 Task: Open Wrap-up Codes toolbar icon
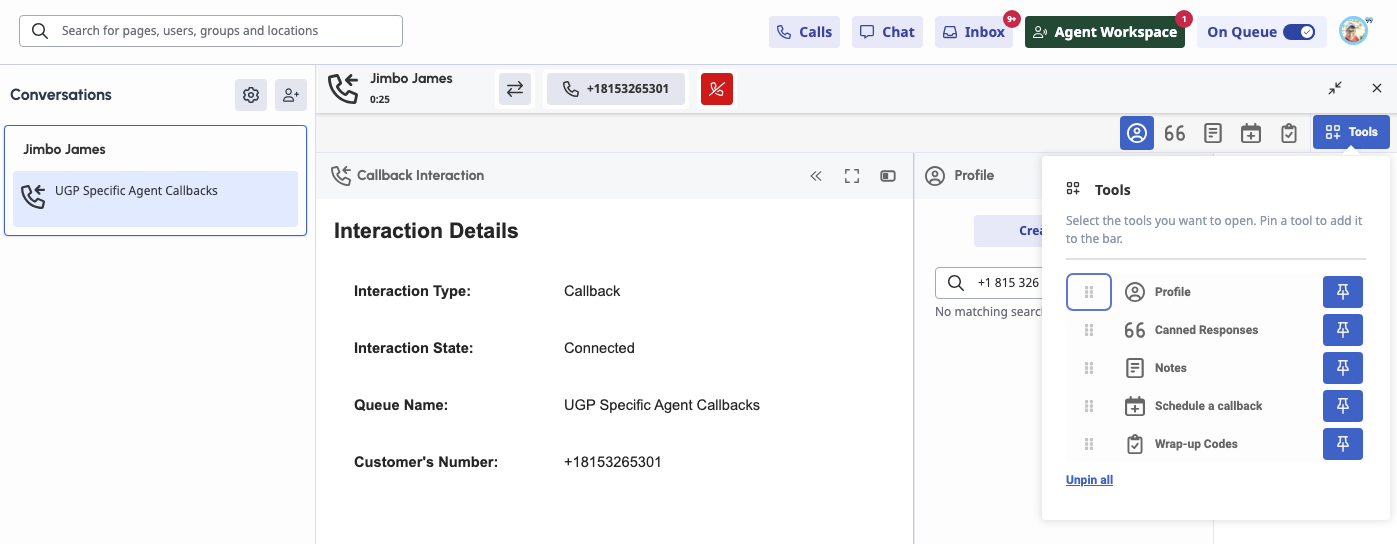tap(1289, 133)
